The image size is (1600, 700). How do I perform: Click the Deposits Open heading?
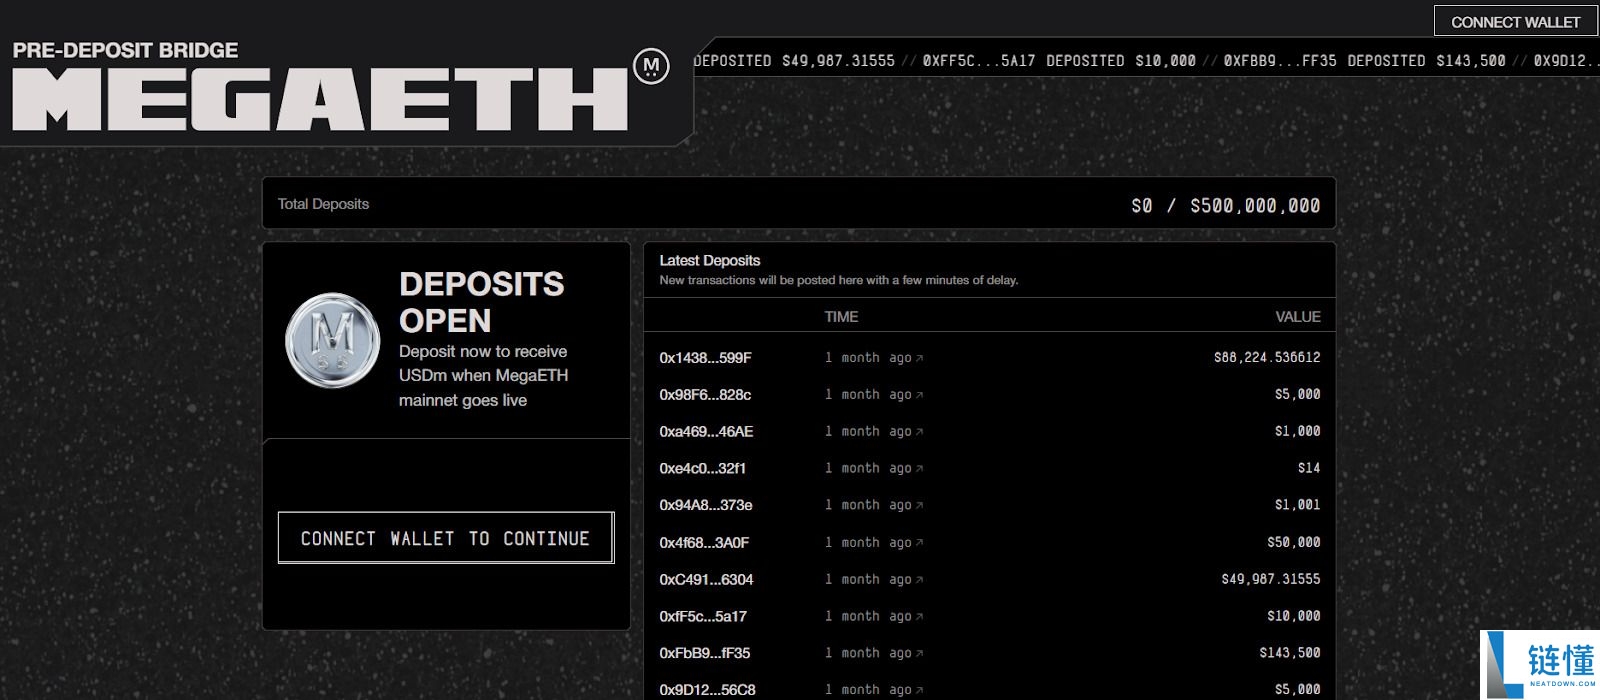tap(481, 302)
